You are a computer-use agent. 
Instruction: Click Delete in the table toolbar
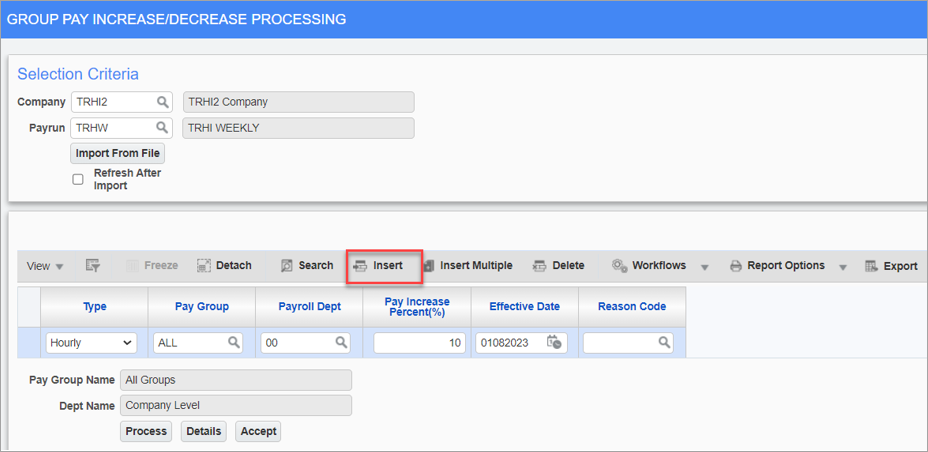coord(559,266)
